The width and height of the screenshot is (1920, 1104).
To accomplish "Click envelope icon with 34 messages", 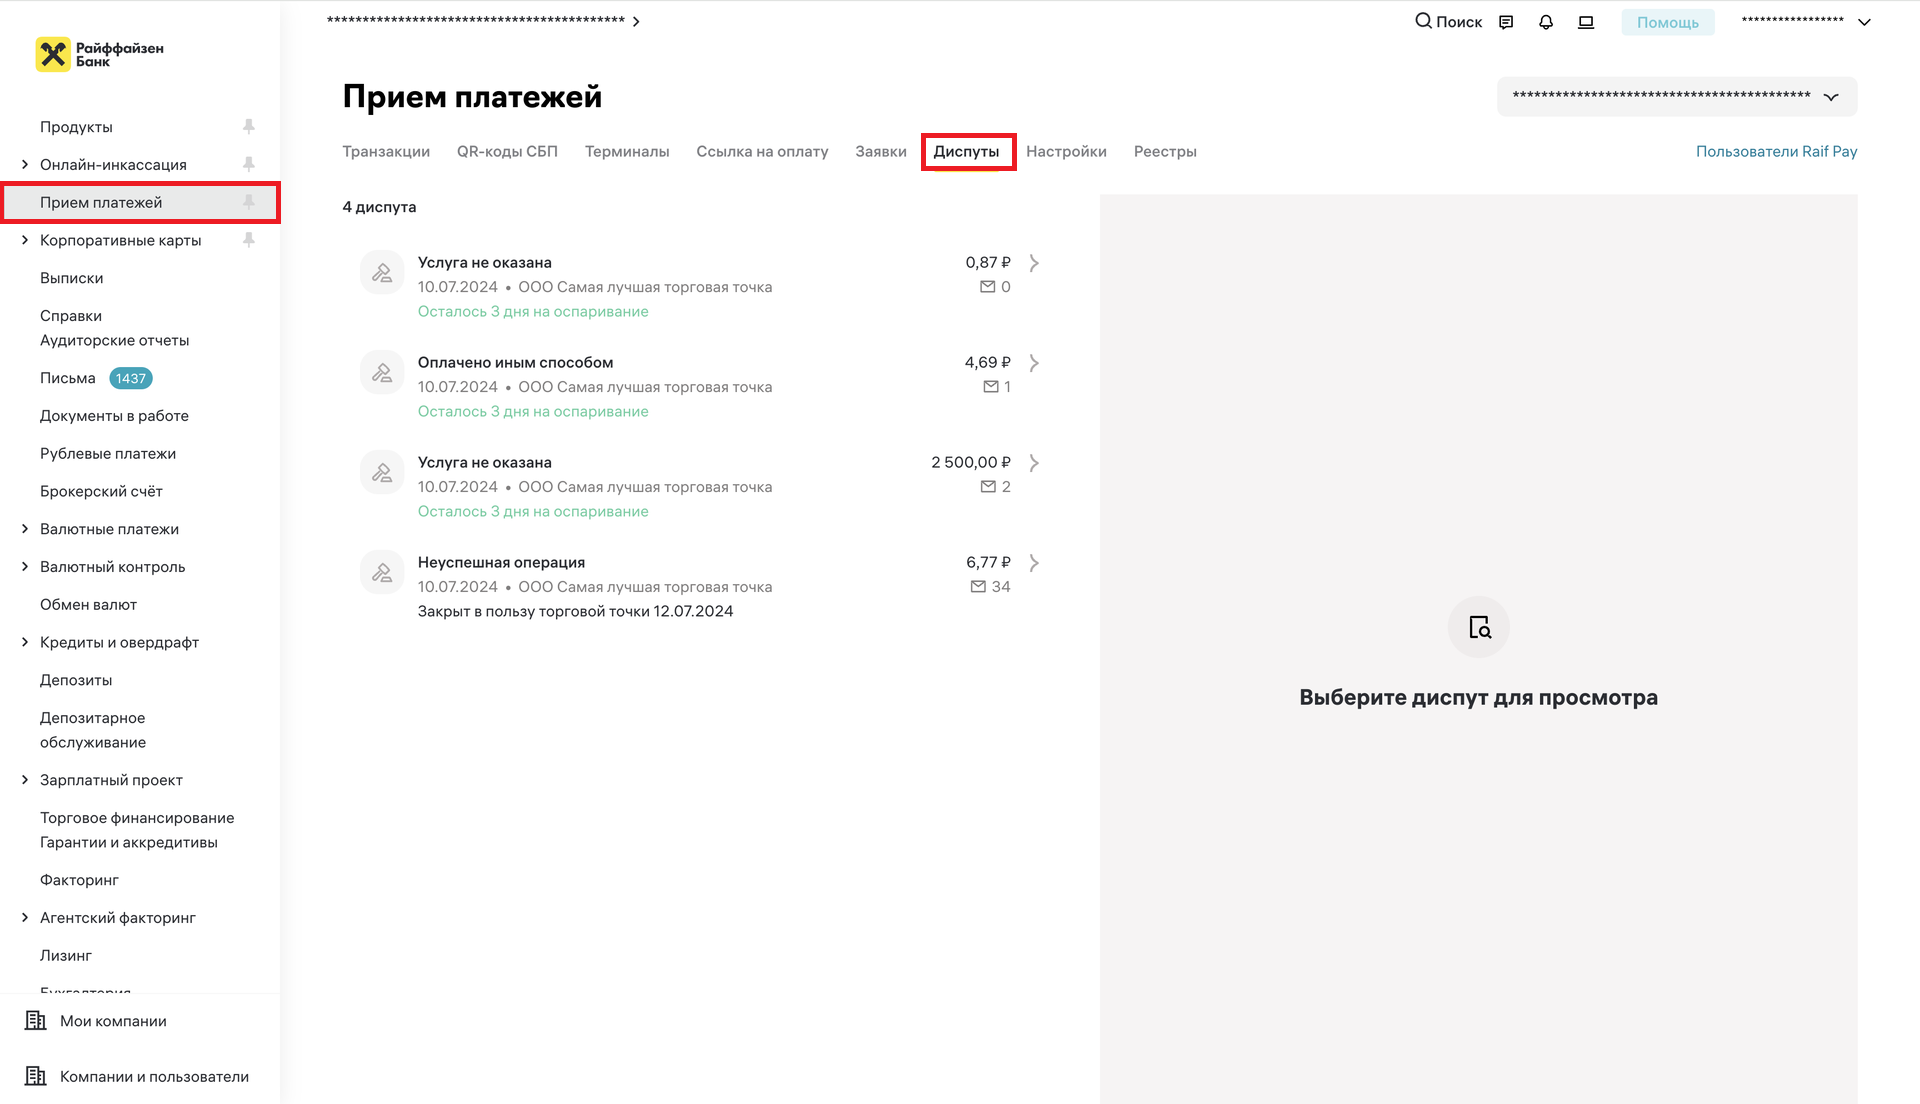I will click(x=978, y=587).
